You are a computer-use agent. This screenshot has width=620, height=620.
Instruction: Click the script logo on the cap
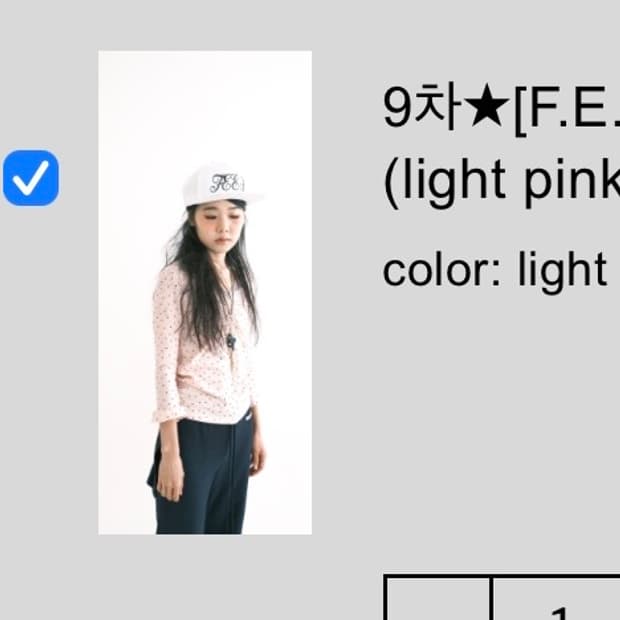tap(227, 183)
